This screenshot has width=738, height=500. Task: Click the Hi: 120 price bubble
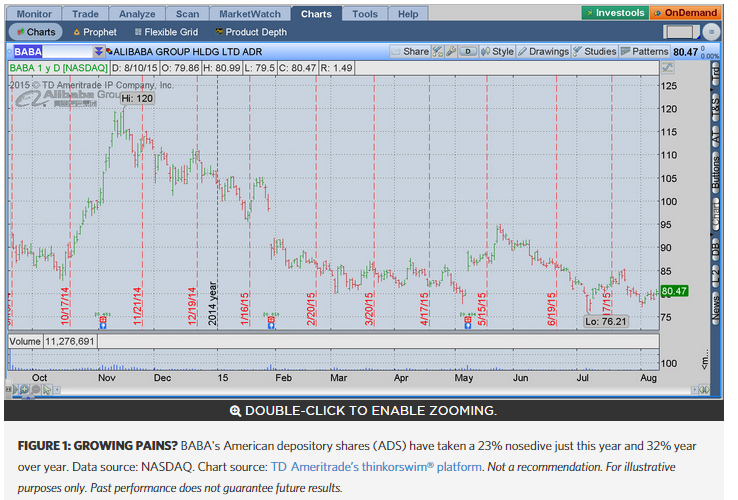click(137, 98)
